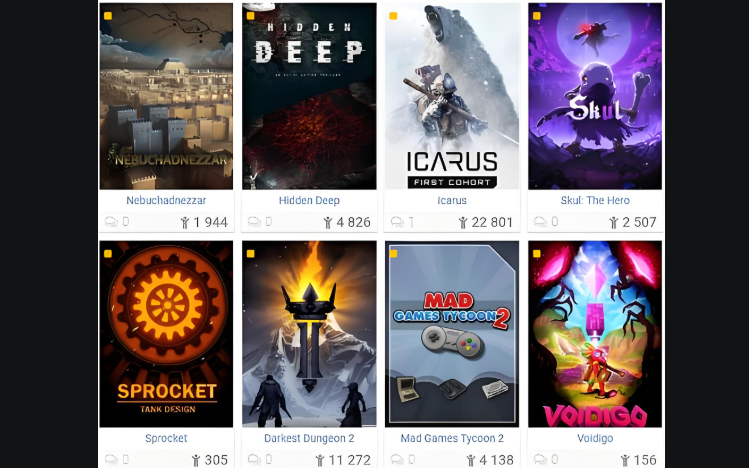Click the comments bubble icon under Icarus
749x468 pixels.
tap(397, 222)
